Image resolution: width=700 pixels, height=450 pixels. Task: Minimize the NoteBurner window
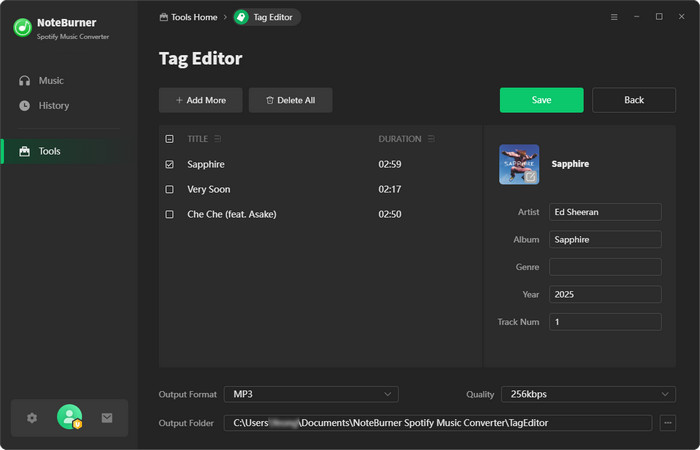click(637, 17)
